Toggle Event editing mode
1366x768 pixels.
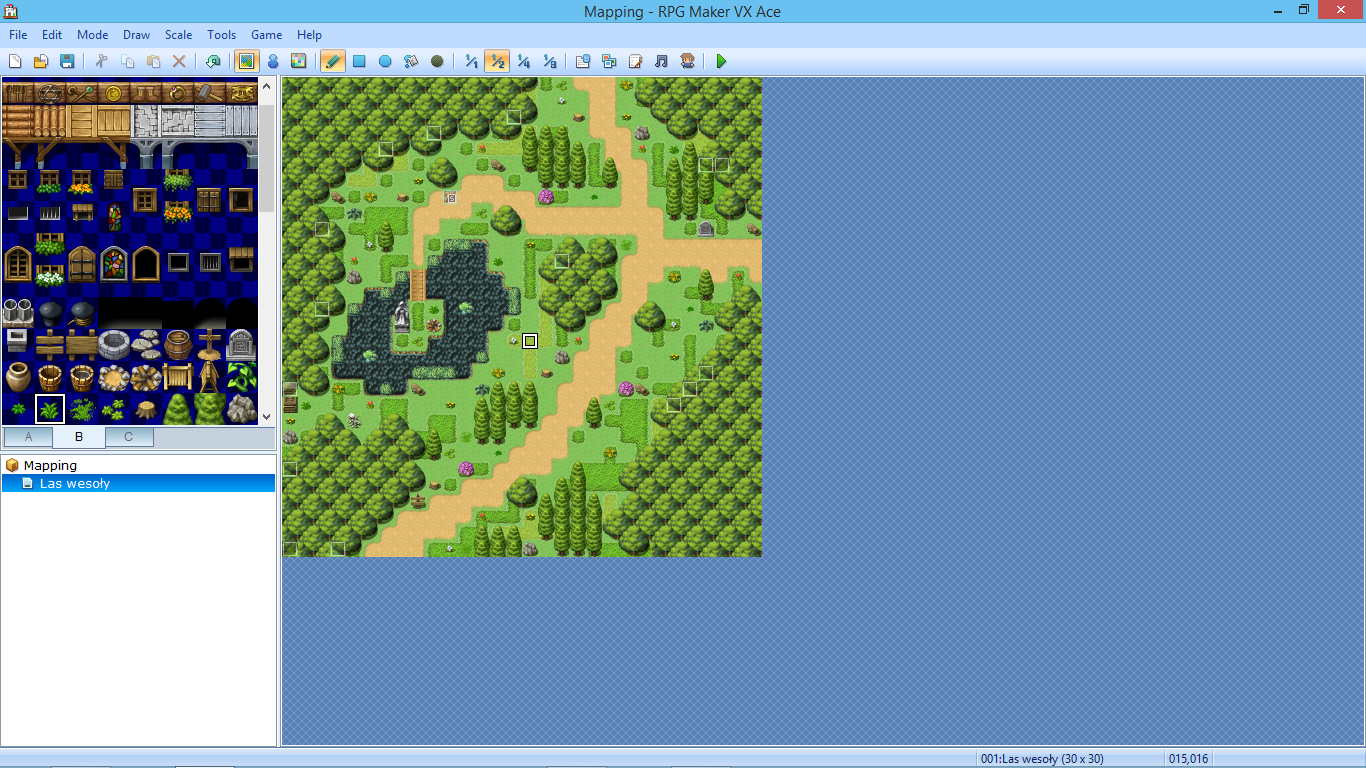pyautogui.click(x=272, y=61)
